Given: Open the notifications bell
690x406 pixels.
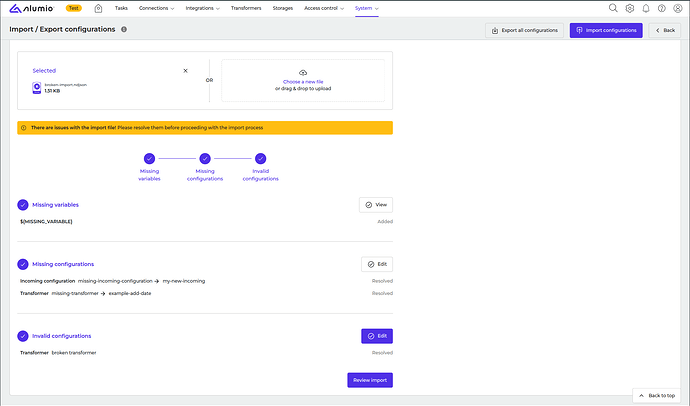Looking at the screenshot, I should coord(645,8).
